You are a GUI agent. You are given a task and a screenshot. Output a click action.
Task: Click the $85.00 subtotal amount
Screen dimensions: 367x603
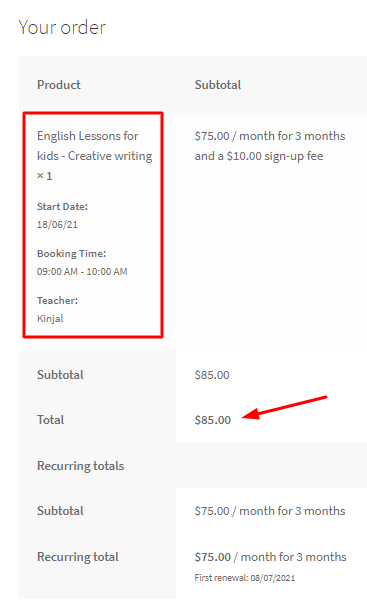tap(212, 375)
